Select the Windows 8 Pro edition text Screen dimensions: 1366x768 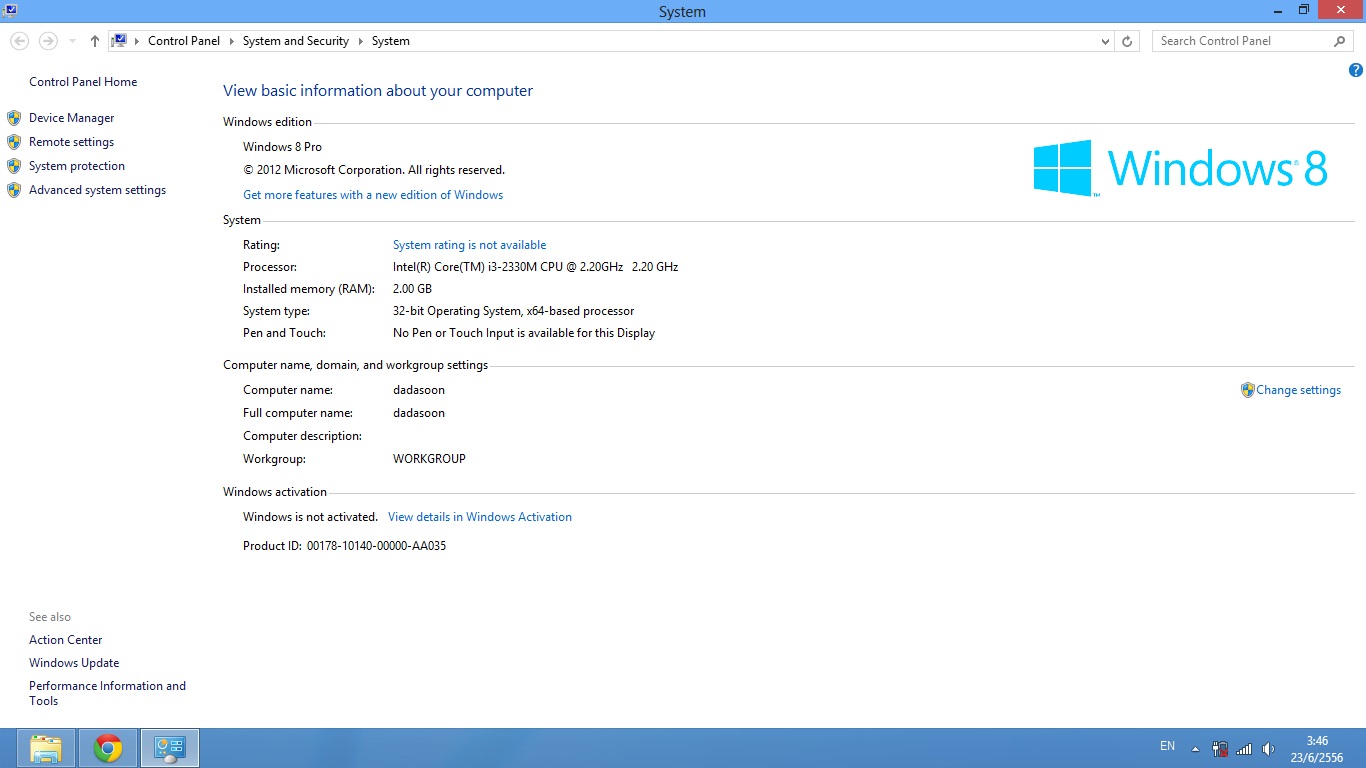point(283,147)
